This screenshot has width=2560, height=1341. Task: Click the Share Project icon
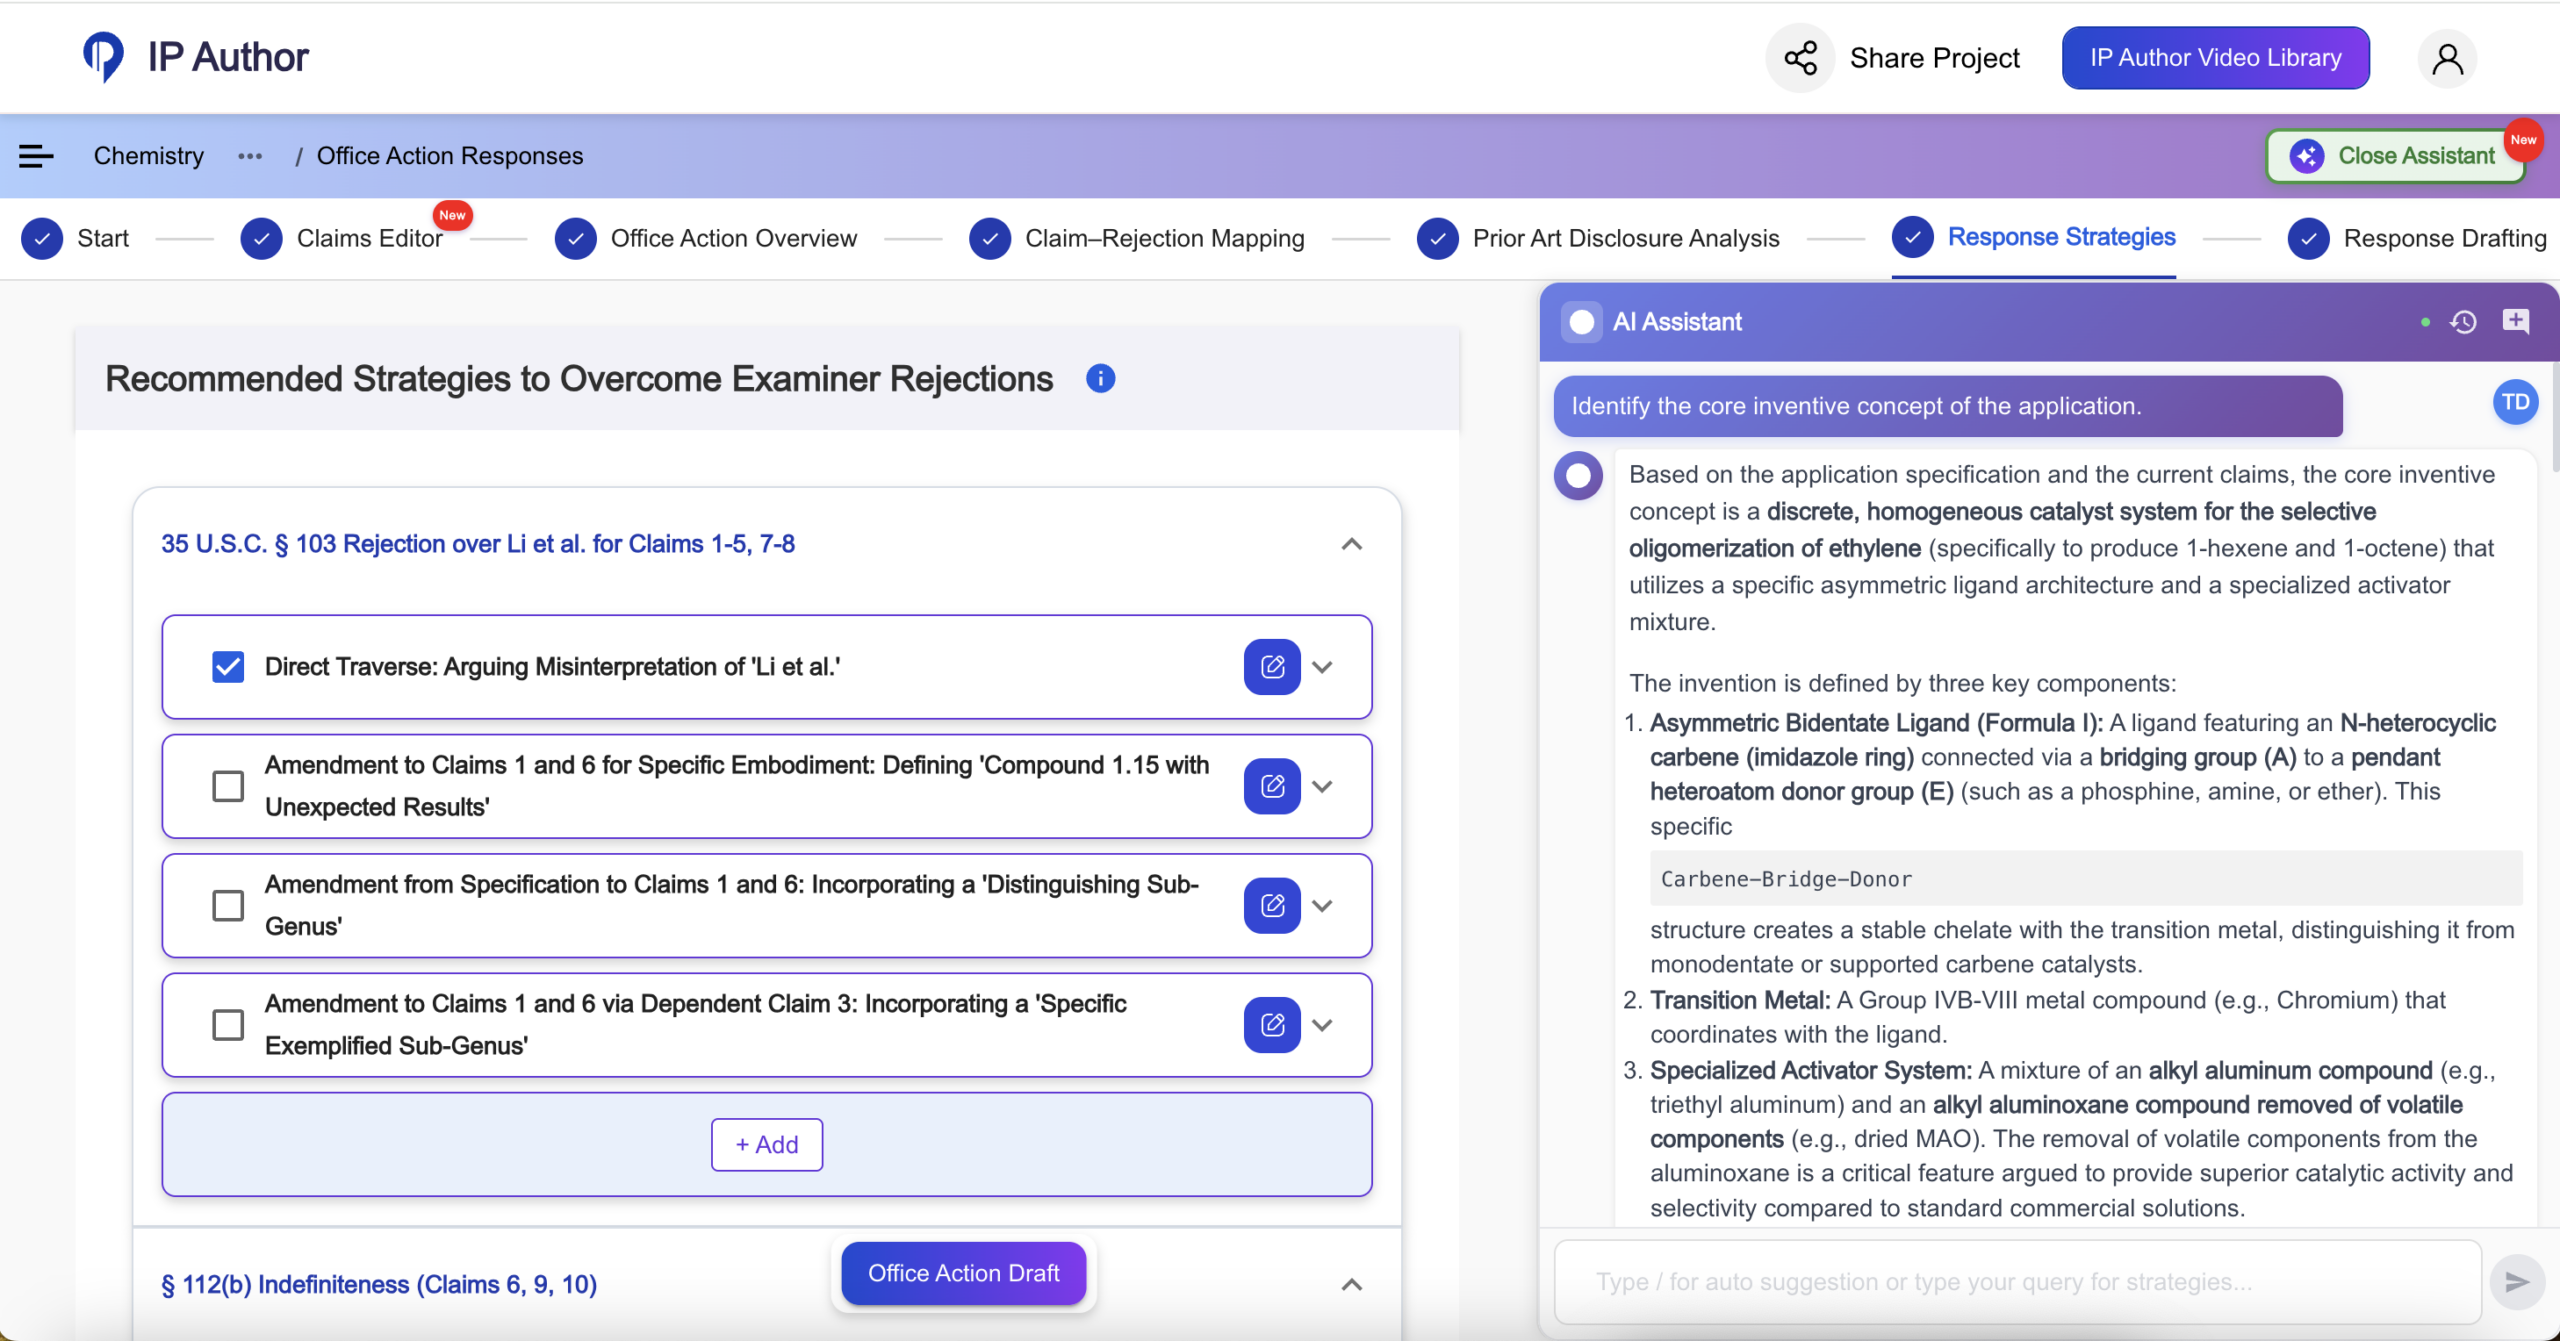click(x=1800, y=58)
